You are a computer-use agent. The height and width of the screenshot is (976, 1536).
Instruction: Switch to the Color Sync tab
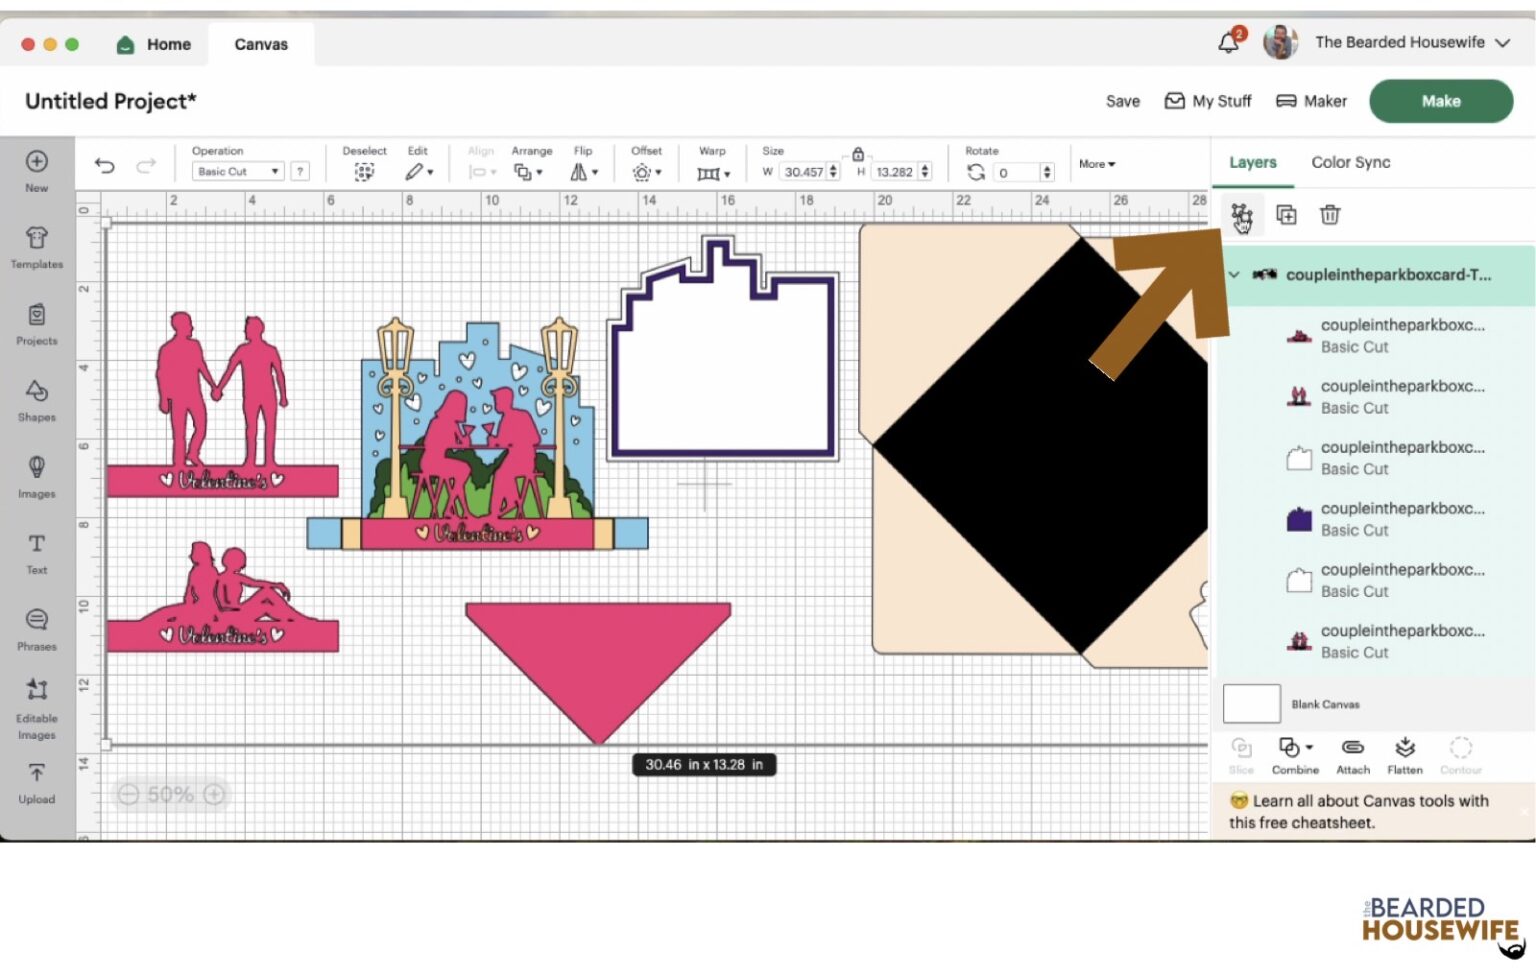[x=1350, y=162]
